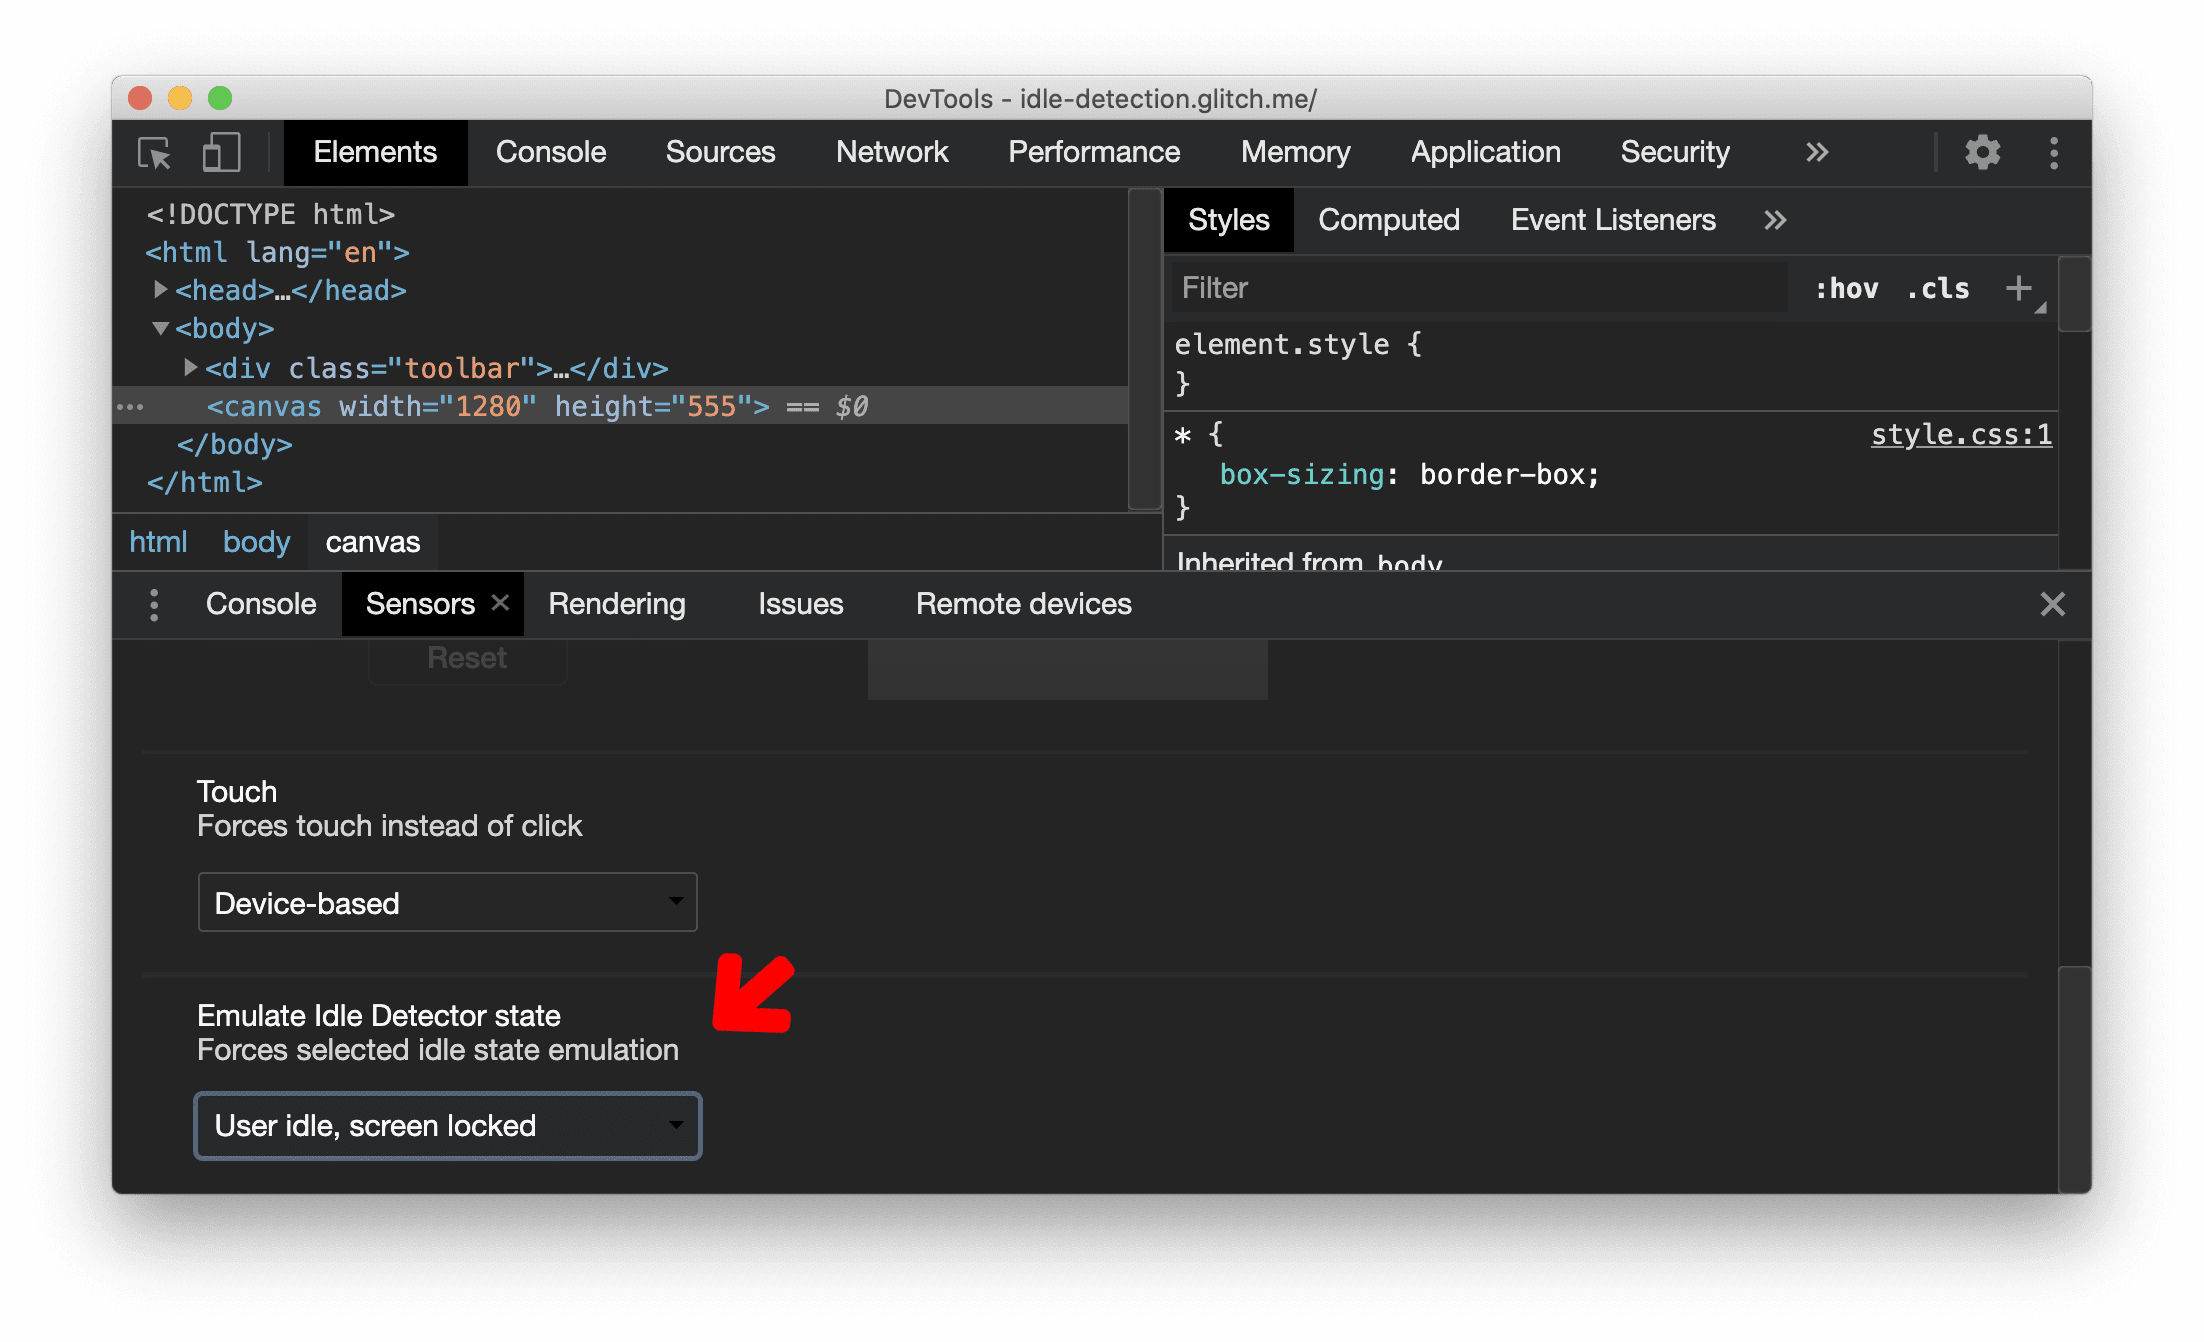Click the Reset button in Sensors
Screen dimensions: 2204x1342
click(463, 658)
